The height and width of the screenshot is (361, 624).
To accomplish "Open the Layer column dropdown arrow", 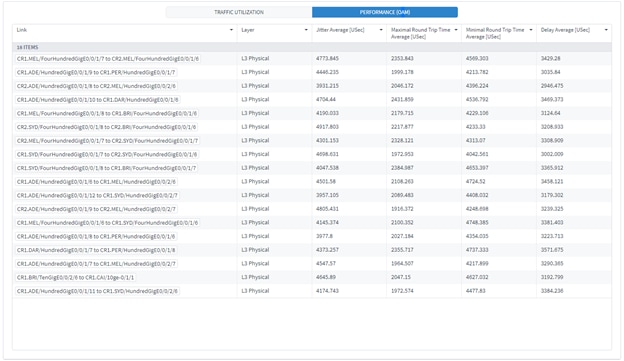I will pos(306,30).
